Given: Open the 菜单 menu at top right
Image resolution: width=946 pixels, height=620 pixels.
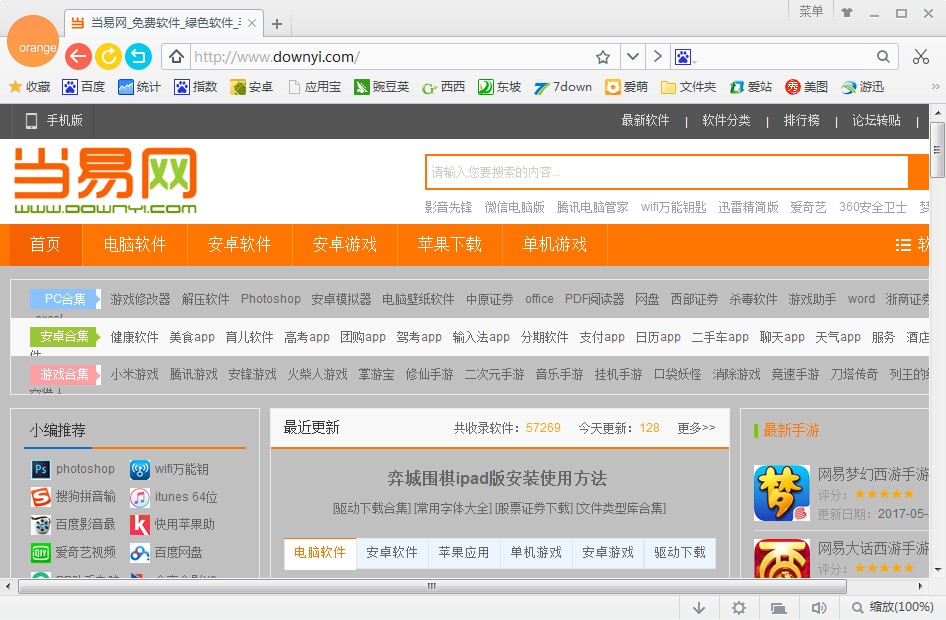Looking at the screenshot, I should point(810,12).
